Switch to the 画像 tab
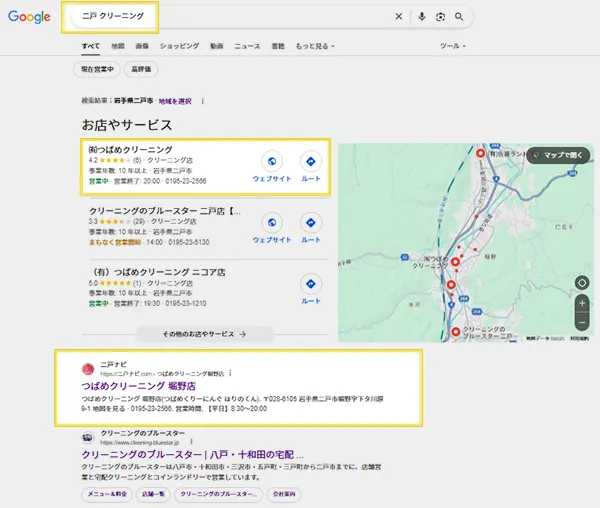 pyautogui.click(x=142, y=46)
